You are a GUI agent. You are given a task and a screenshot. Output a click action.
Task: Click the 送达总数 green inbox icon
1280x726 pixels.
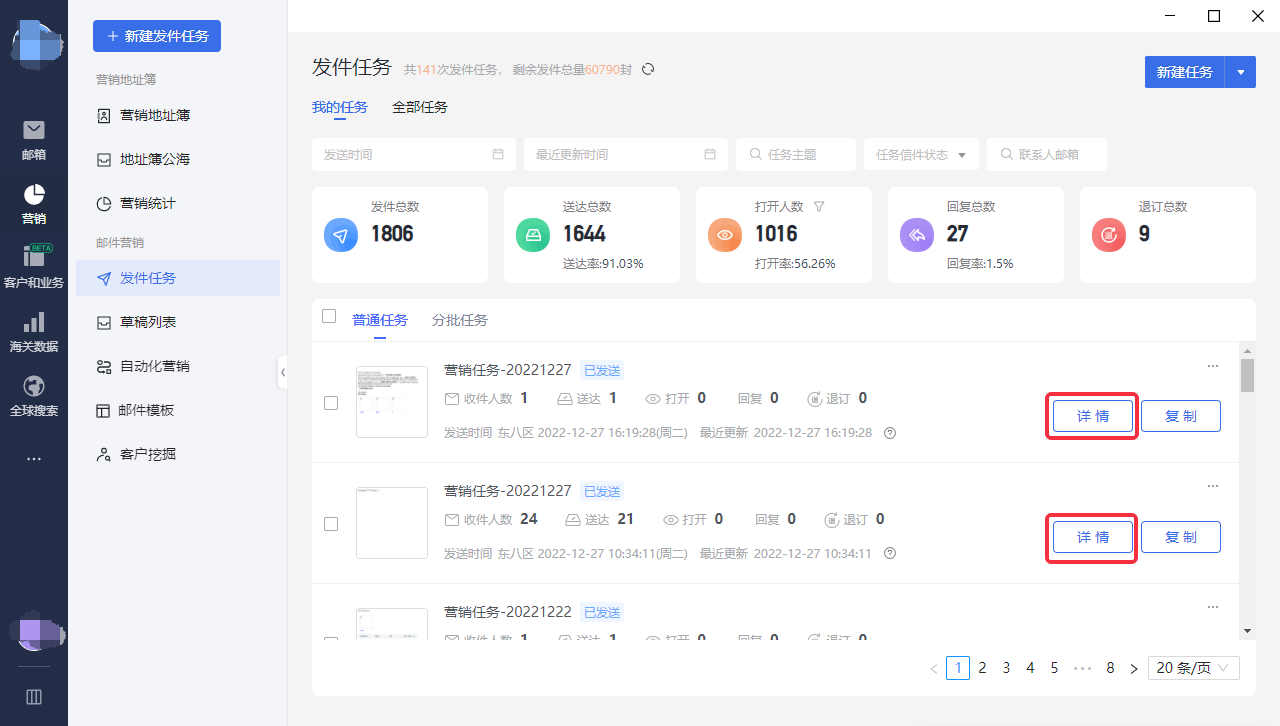click(533, 236)
